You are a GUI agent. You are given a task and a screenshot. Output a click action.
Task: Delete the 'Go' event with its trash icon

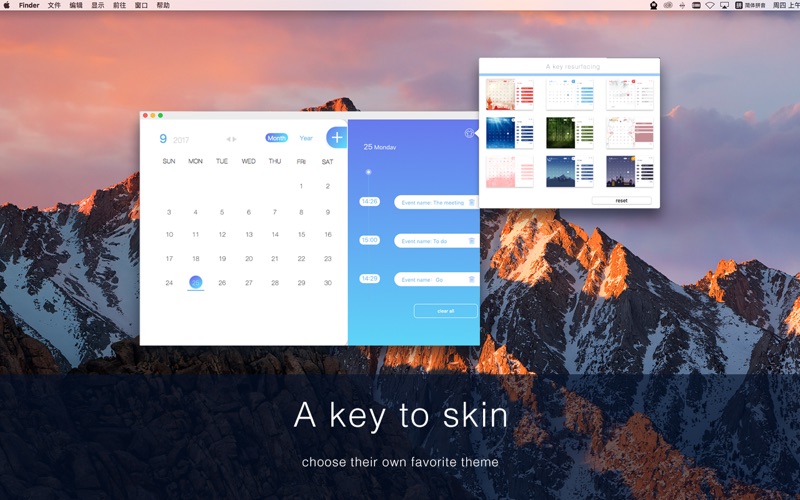(472, 280)
